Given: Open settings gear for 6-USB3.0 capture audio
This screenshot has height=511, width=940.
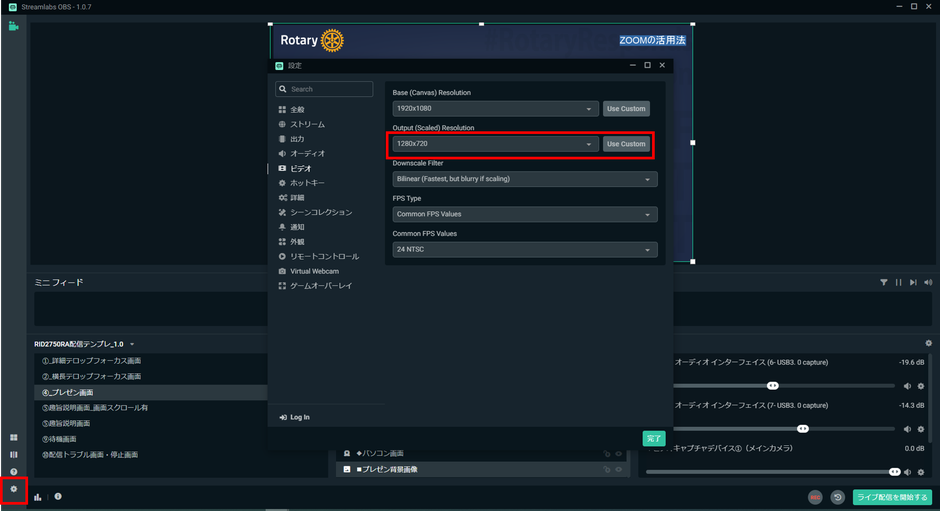Looking at the screenshot, I should click(921, 386).
